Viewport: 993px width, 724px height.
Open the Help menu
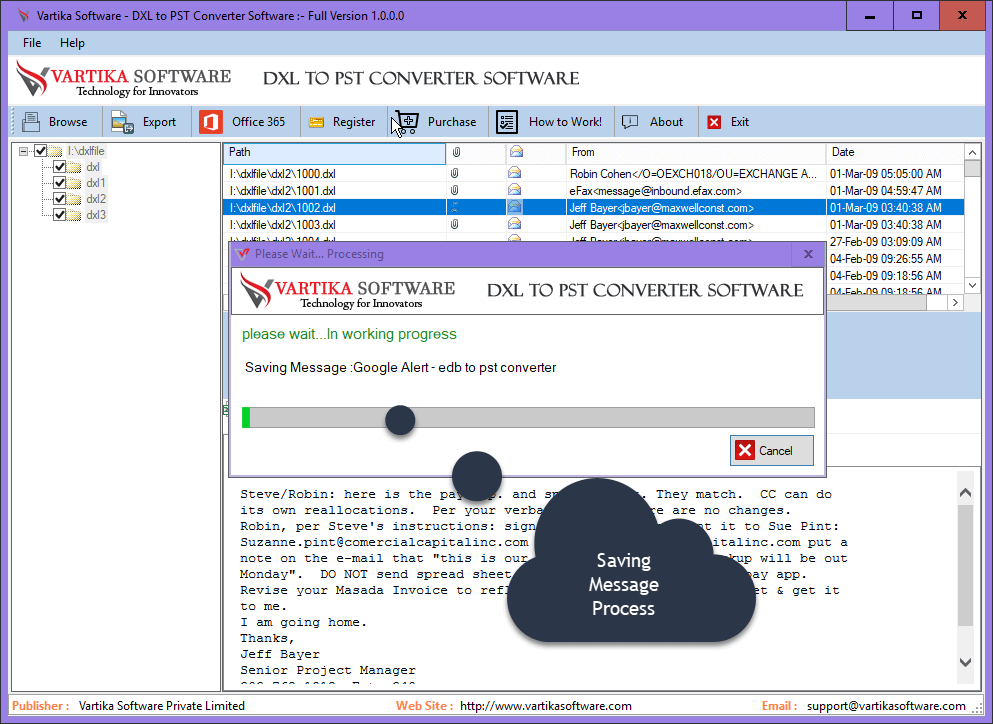[72, 43]
